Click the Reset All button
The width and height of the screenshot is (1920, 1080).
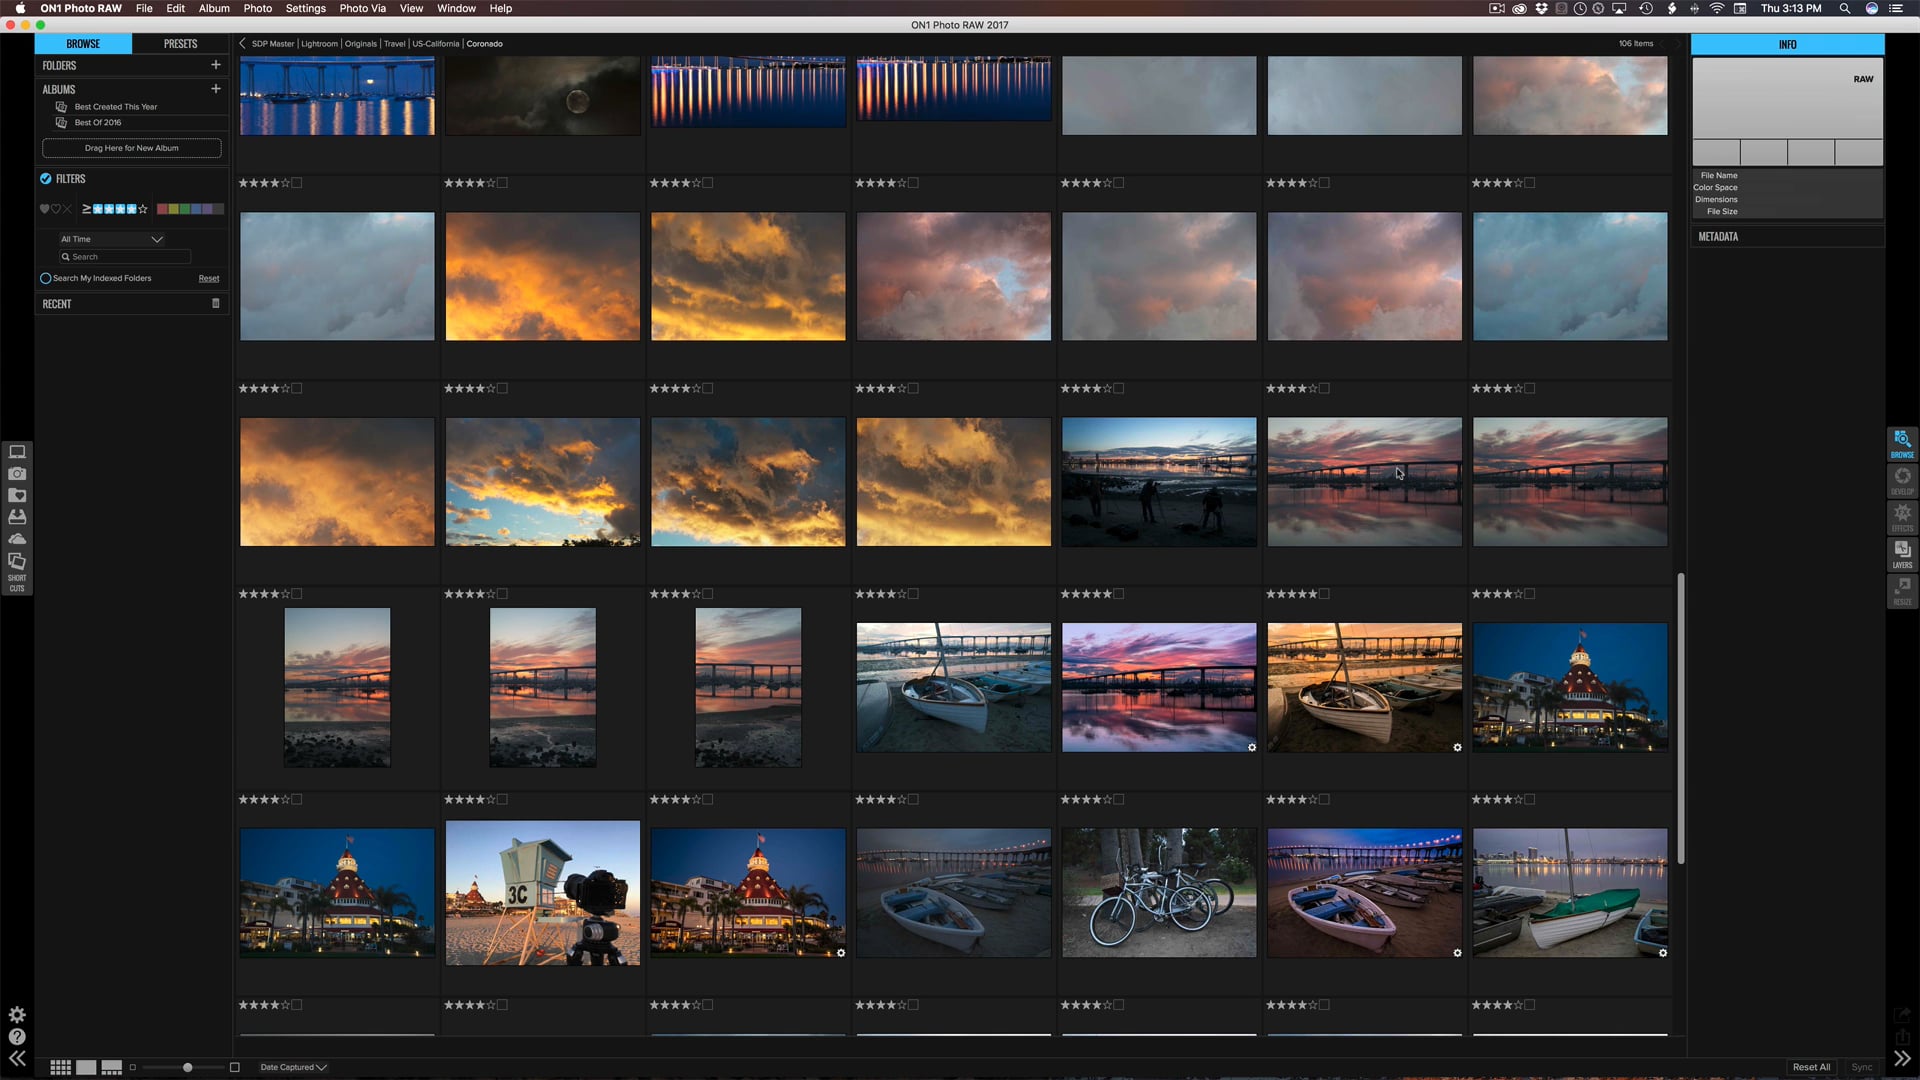click(1811, 1067)
